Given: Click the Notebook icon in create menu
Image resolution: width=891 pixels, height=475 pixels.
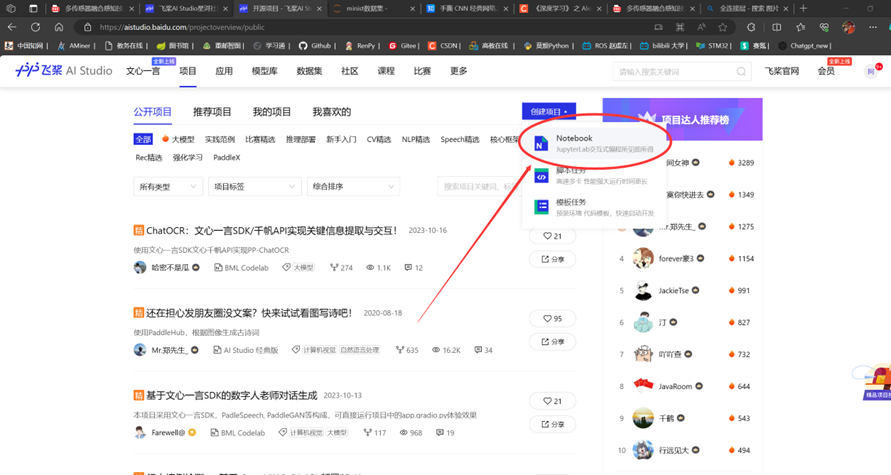Looking at the screenshot, I should 541,144.
